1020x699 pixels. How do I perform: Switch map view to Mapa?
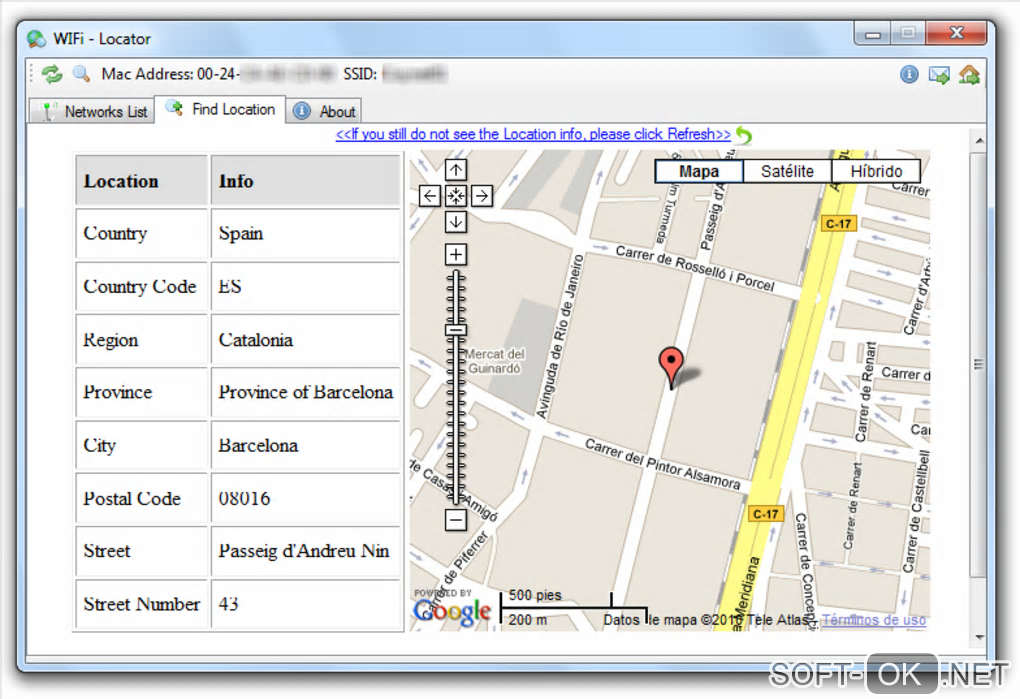(x=699, y=172)
